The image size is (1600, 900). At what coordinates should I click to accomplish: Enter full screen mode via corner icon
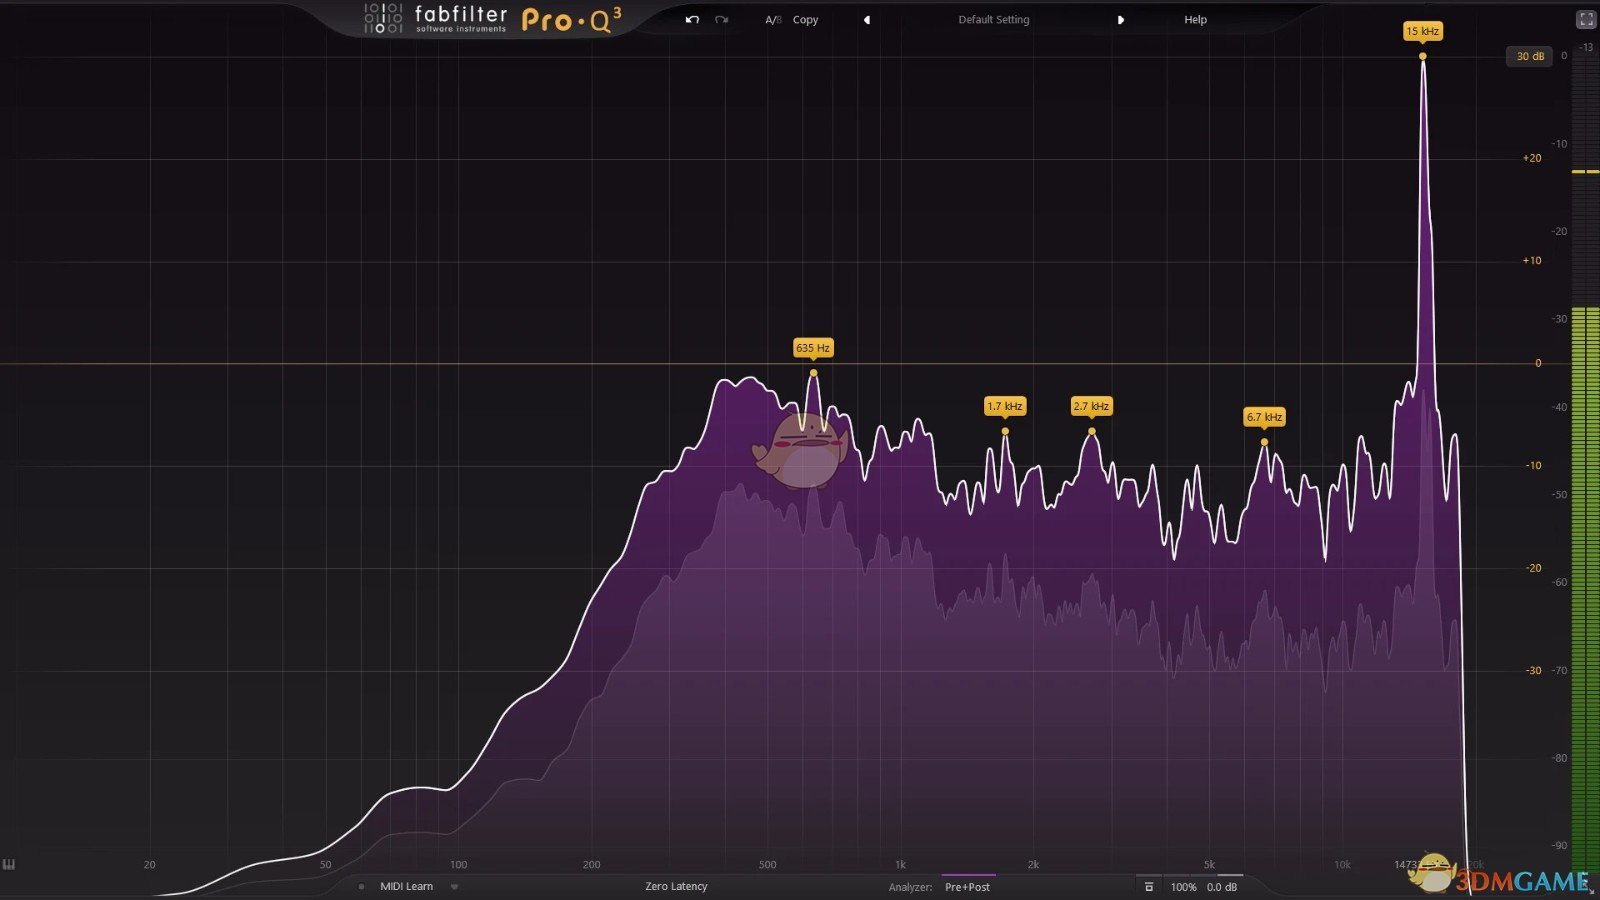tap(1586, 19)
